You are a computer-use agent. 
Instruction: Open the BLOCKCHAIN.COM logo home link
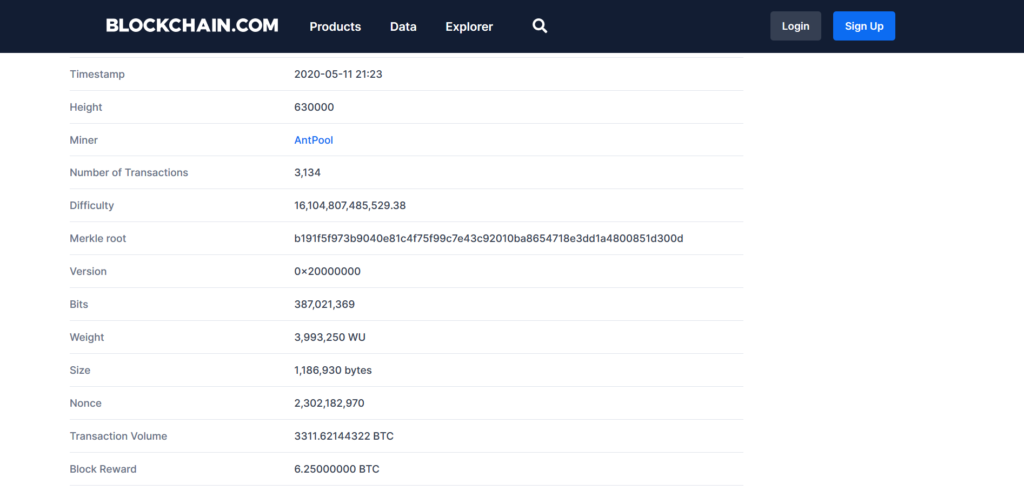click(x=192, y=25)
